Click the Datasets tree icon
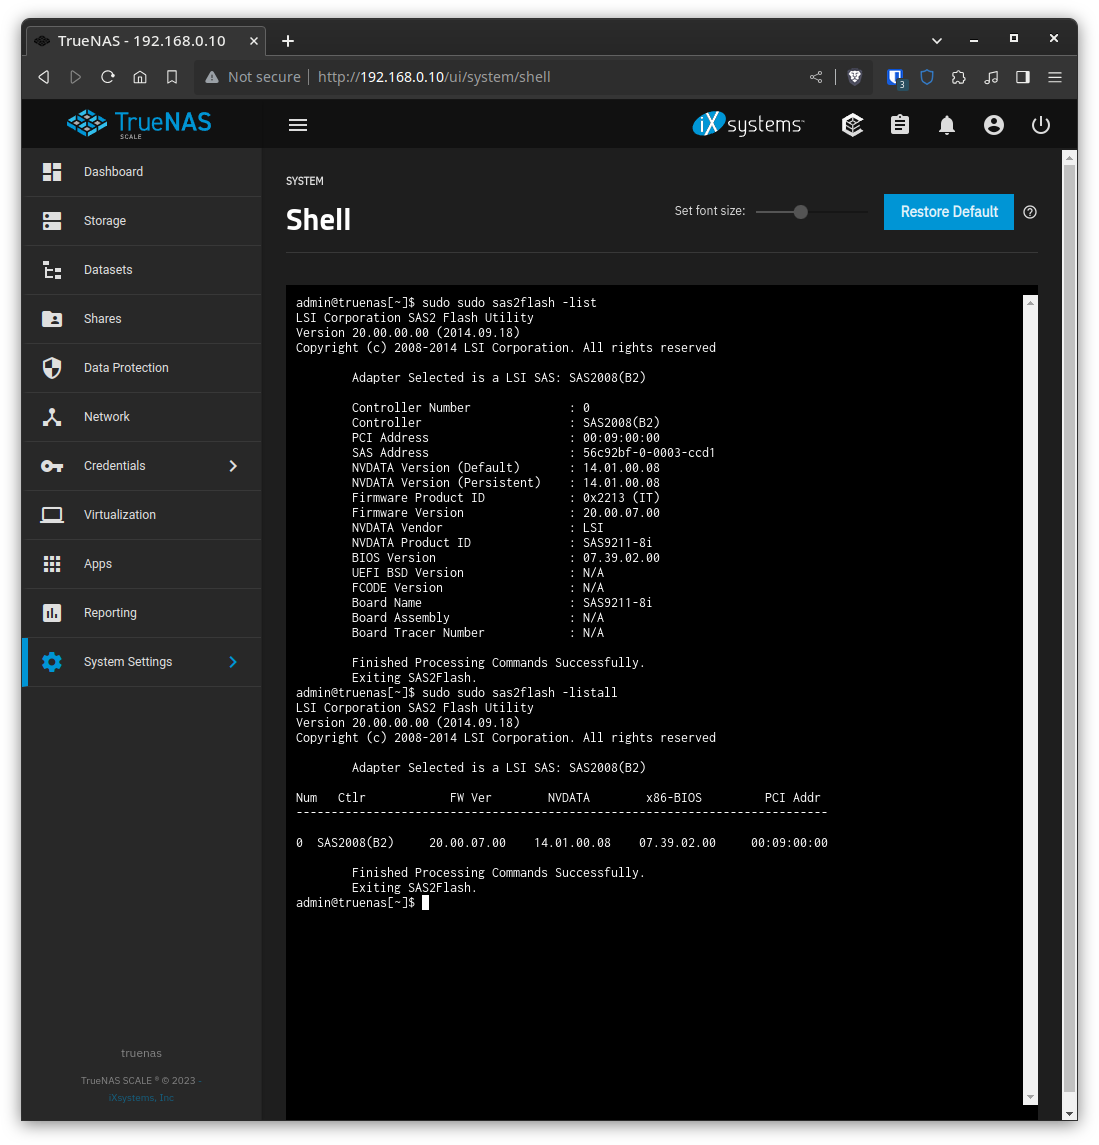Image resolution: width=1099 pixels, height=1145 pixels. pos(52,269)
